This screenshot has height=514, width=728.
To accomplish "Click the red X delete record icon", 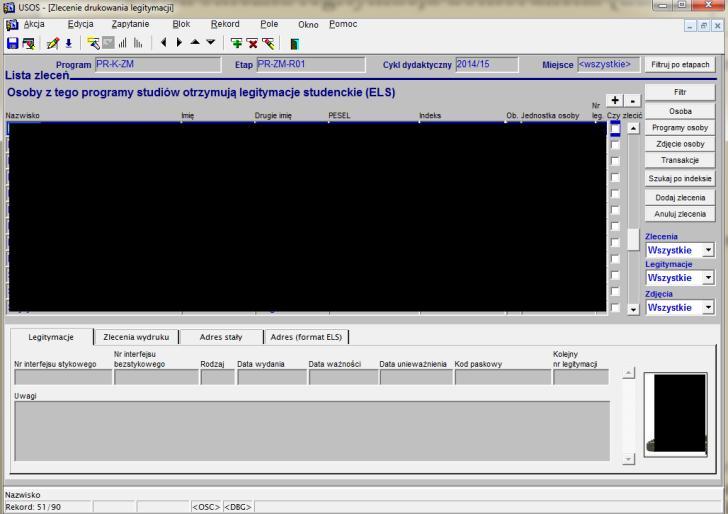I will tap(253, 44).
